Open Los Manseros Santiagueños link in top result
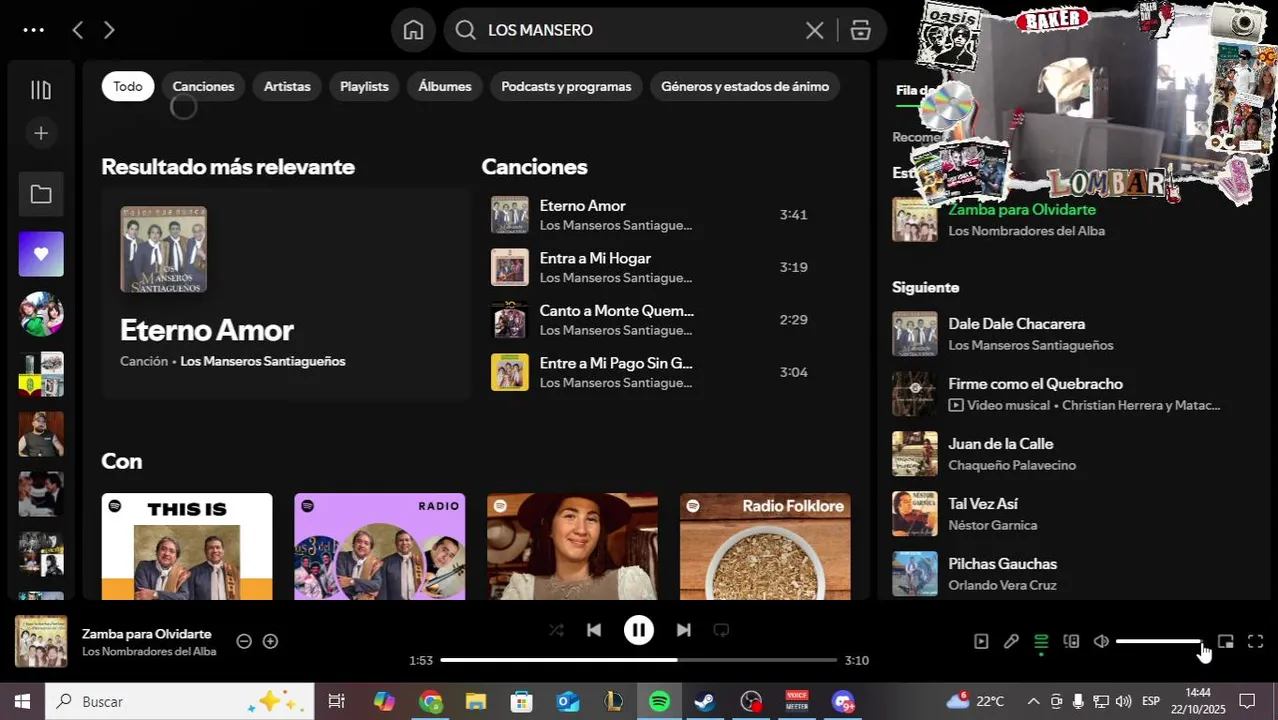The height and width of the screenshot is (720, 1278). (263, 361)
